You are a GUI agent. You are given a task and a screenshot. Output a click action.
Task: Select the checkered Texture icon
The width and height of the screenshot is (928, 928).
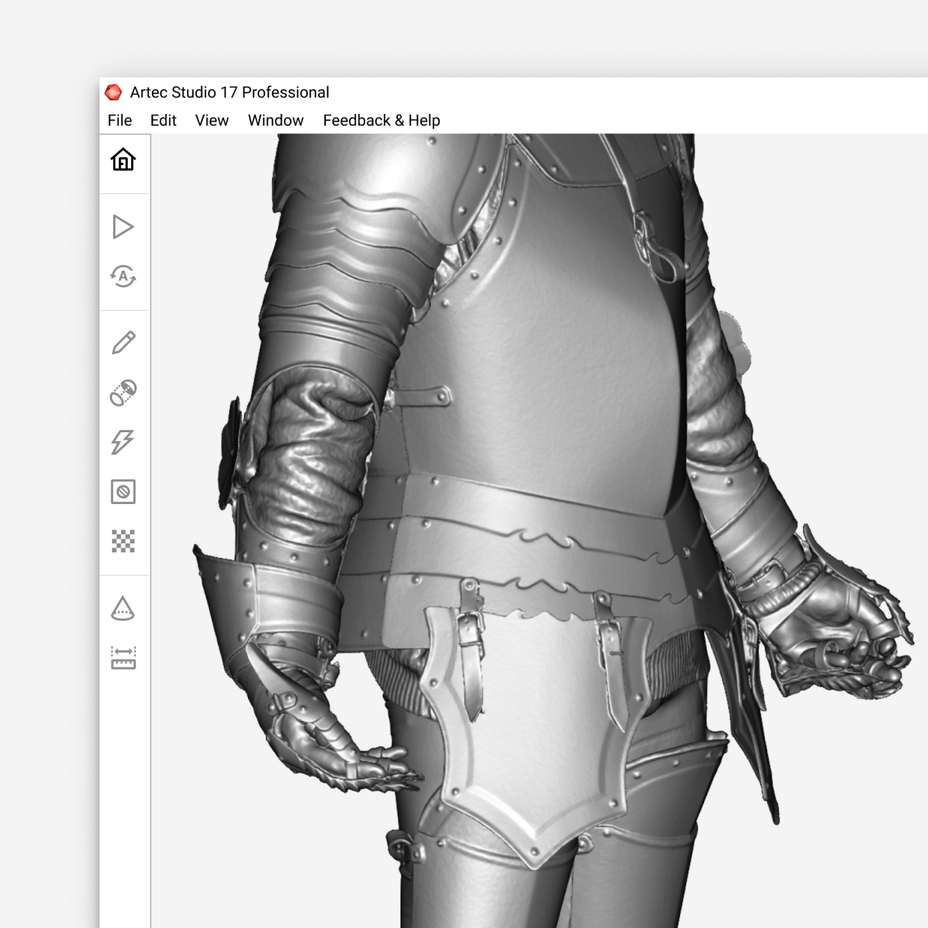pos(124,543)
